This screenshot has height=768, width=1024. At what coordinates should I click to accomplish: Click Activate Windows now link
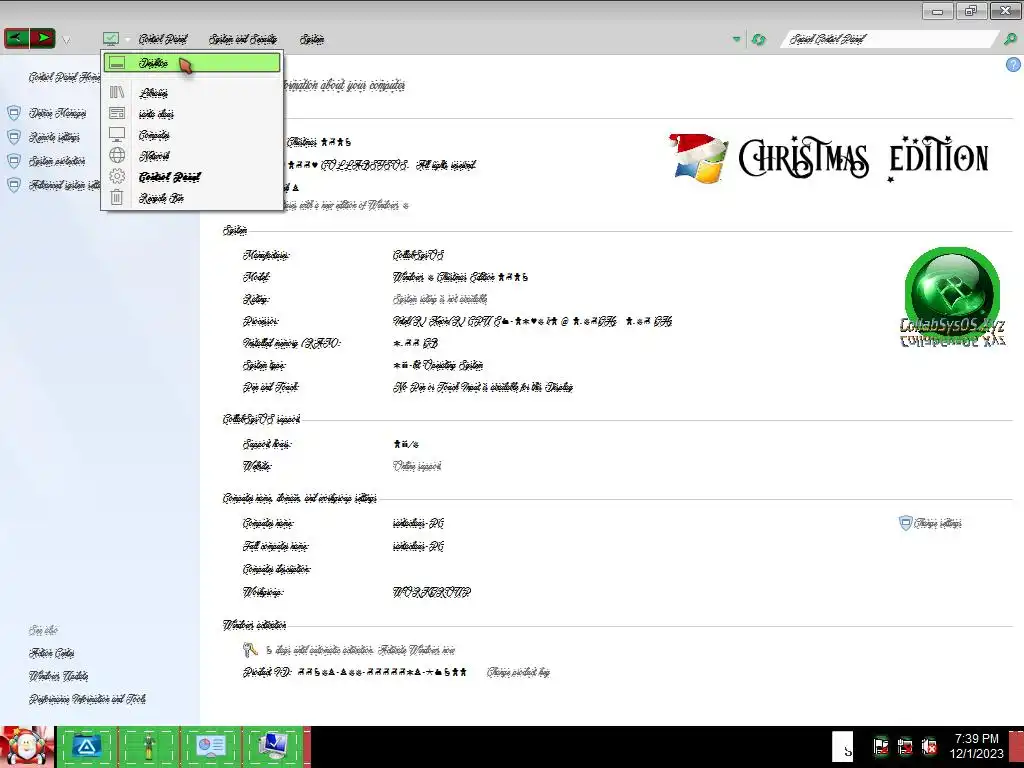pos(416,650)
